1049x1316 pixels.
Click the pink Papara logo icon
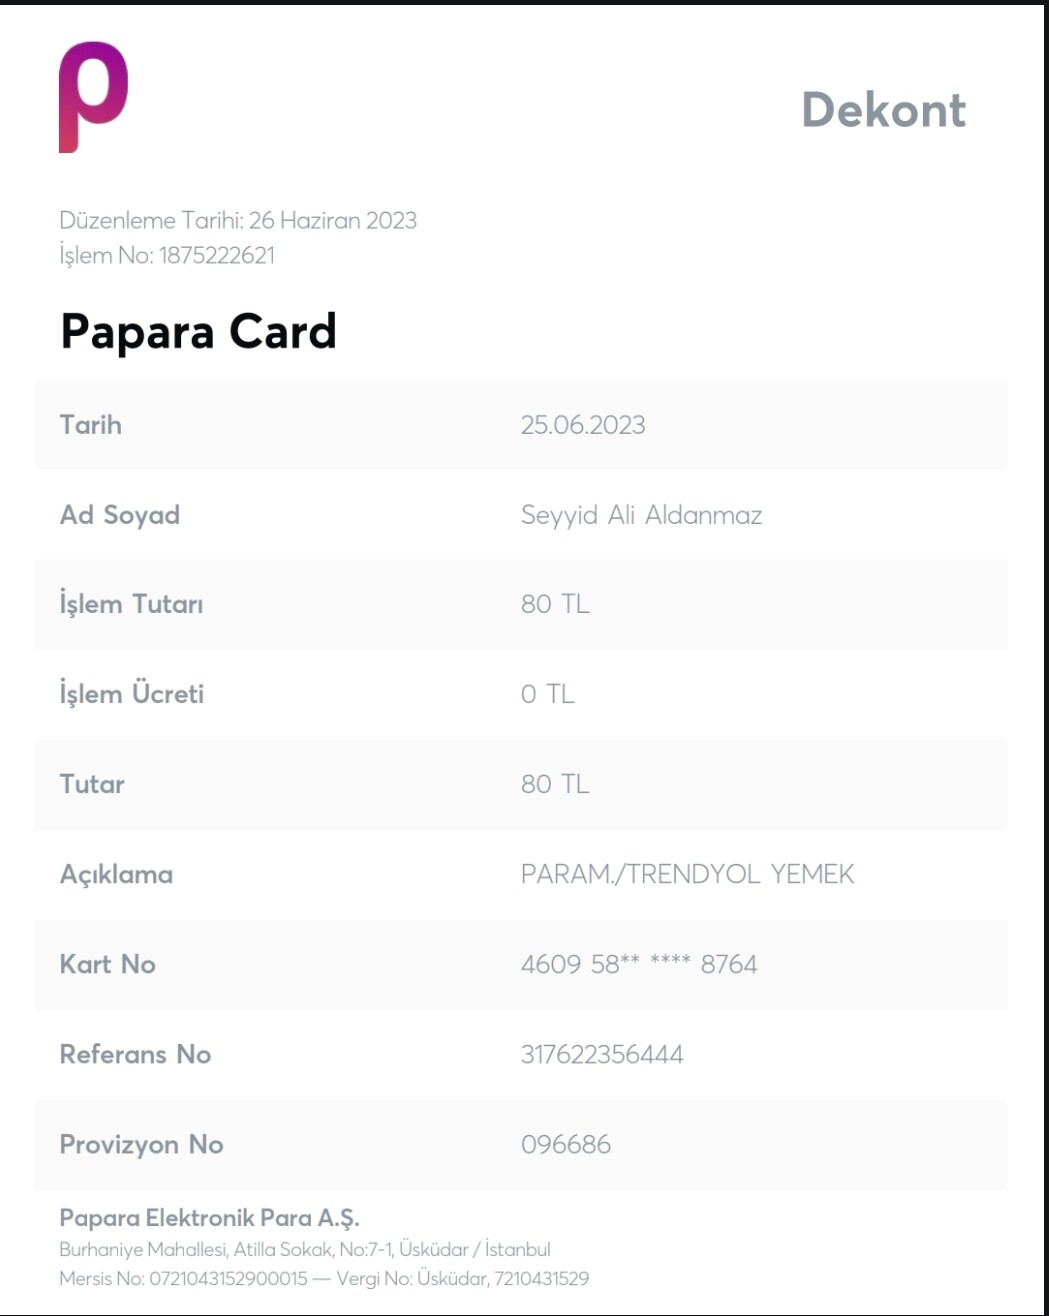pos(93,97)
